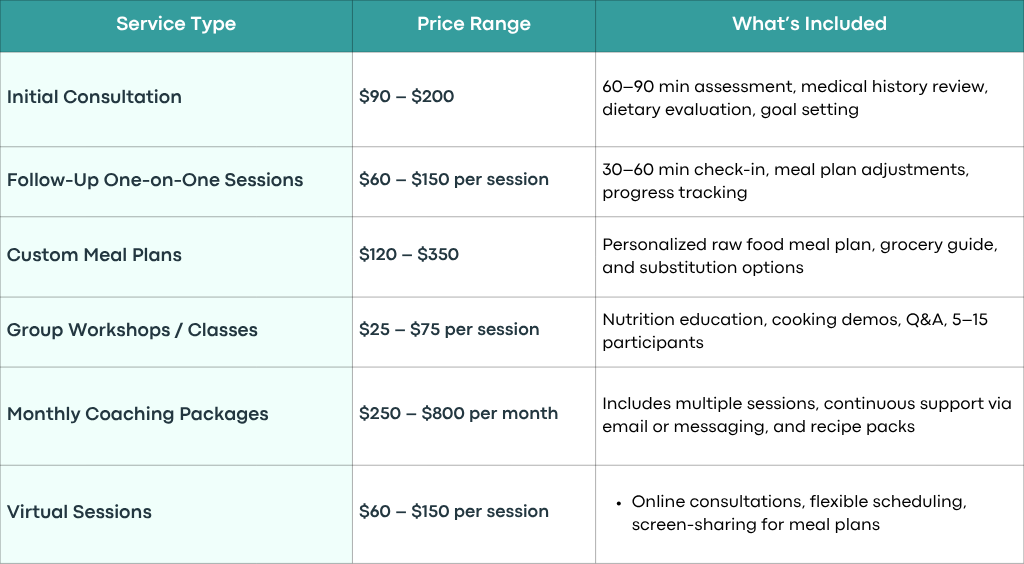Click the Nutrition education, cooking demos description
Viewport: 1024px width, 564px height.
[x=795, y=331]
